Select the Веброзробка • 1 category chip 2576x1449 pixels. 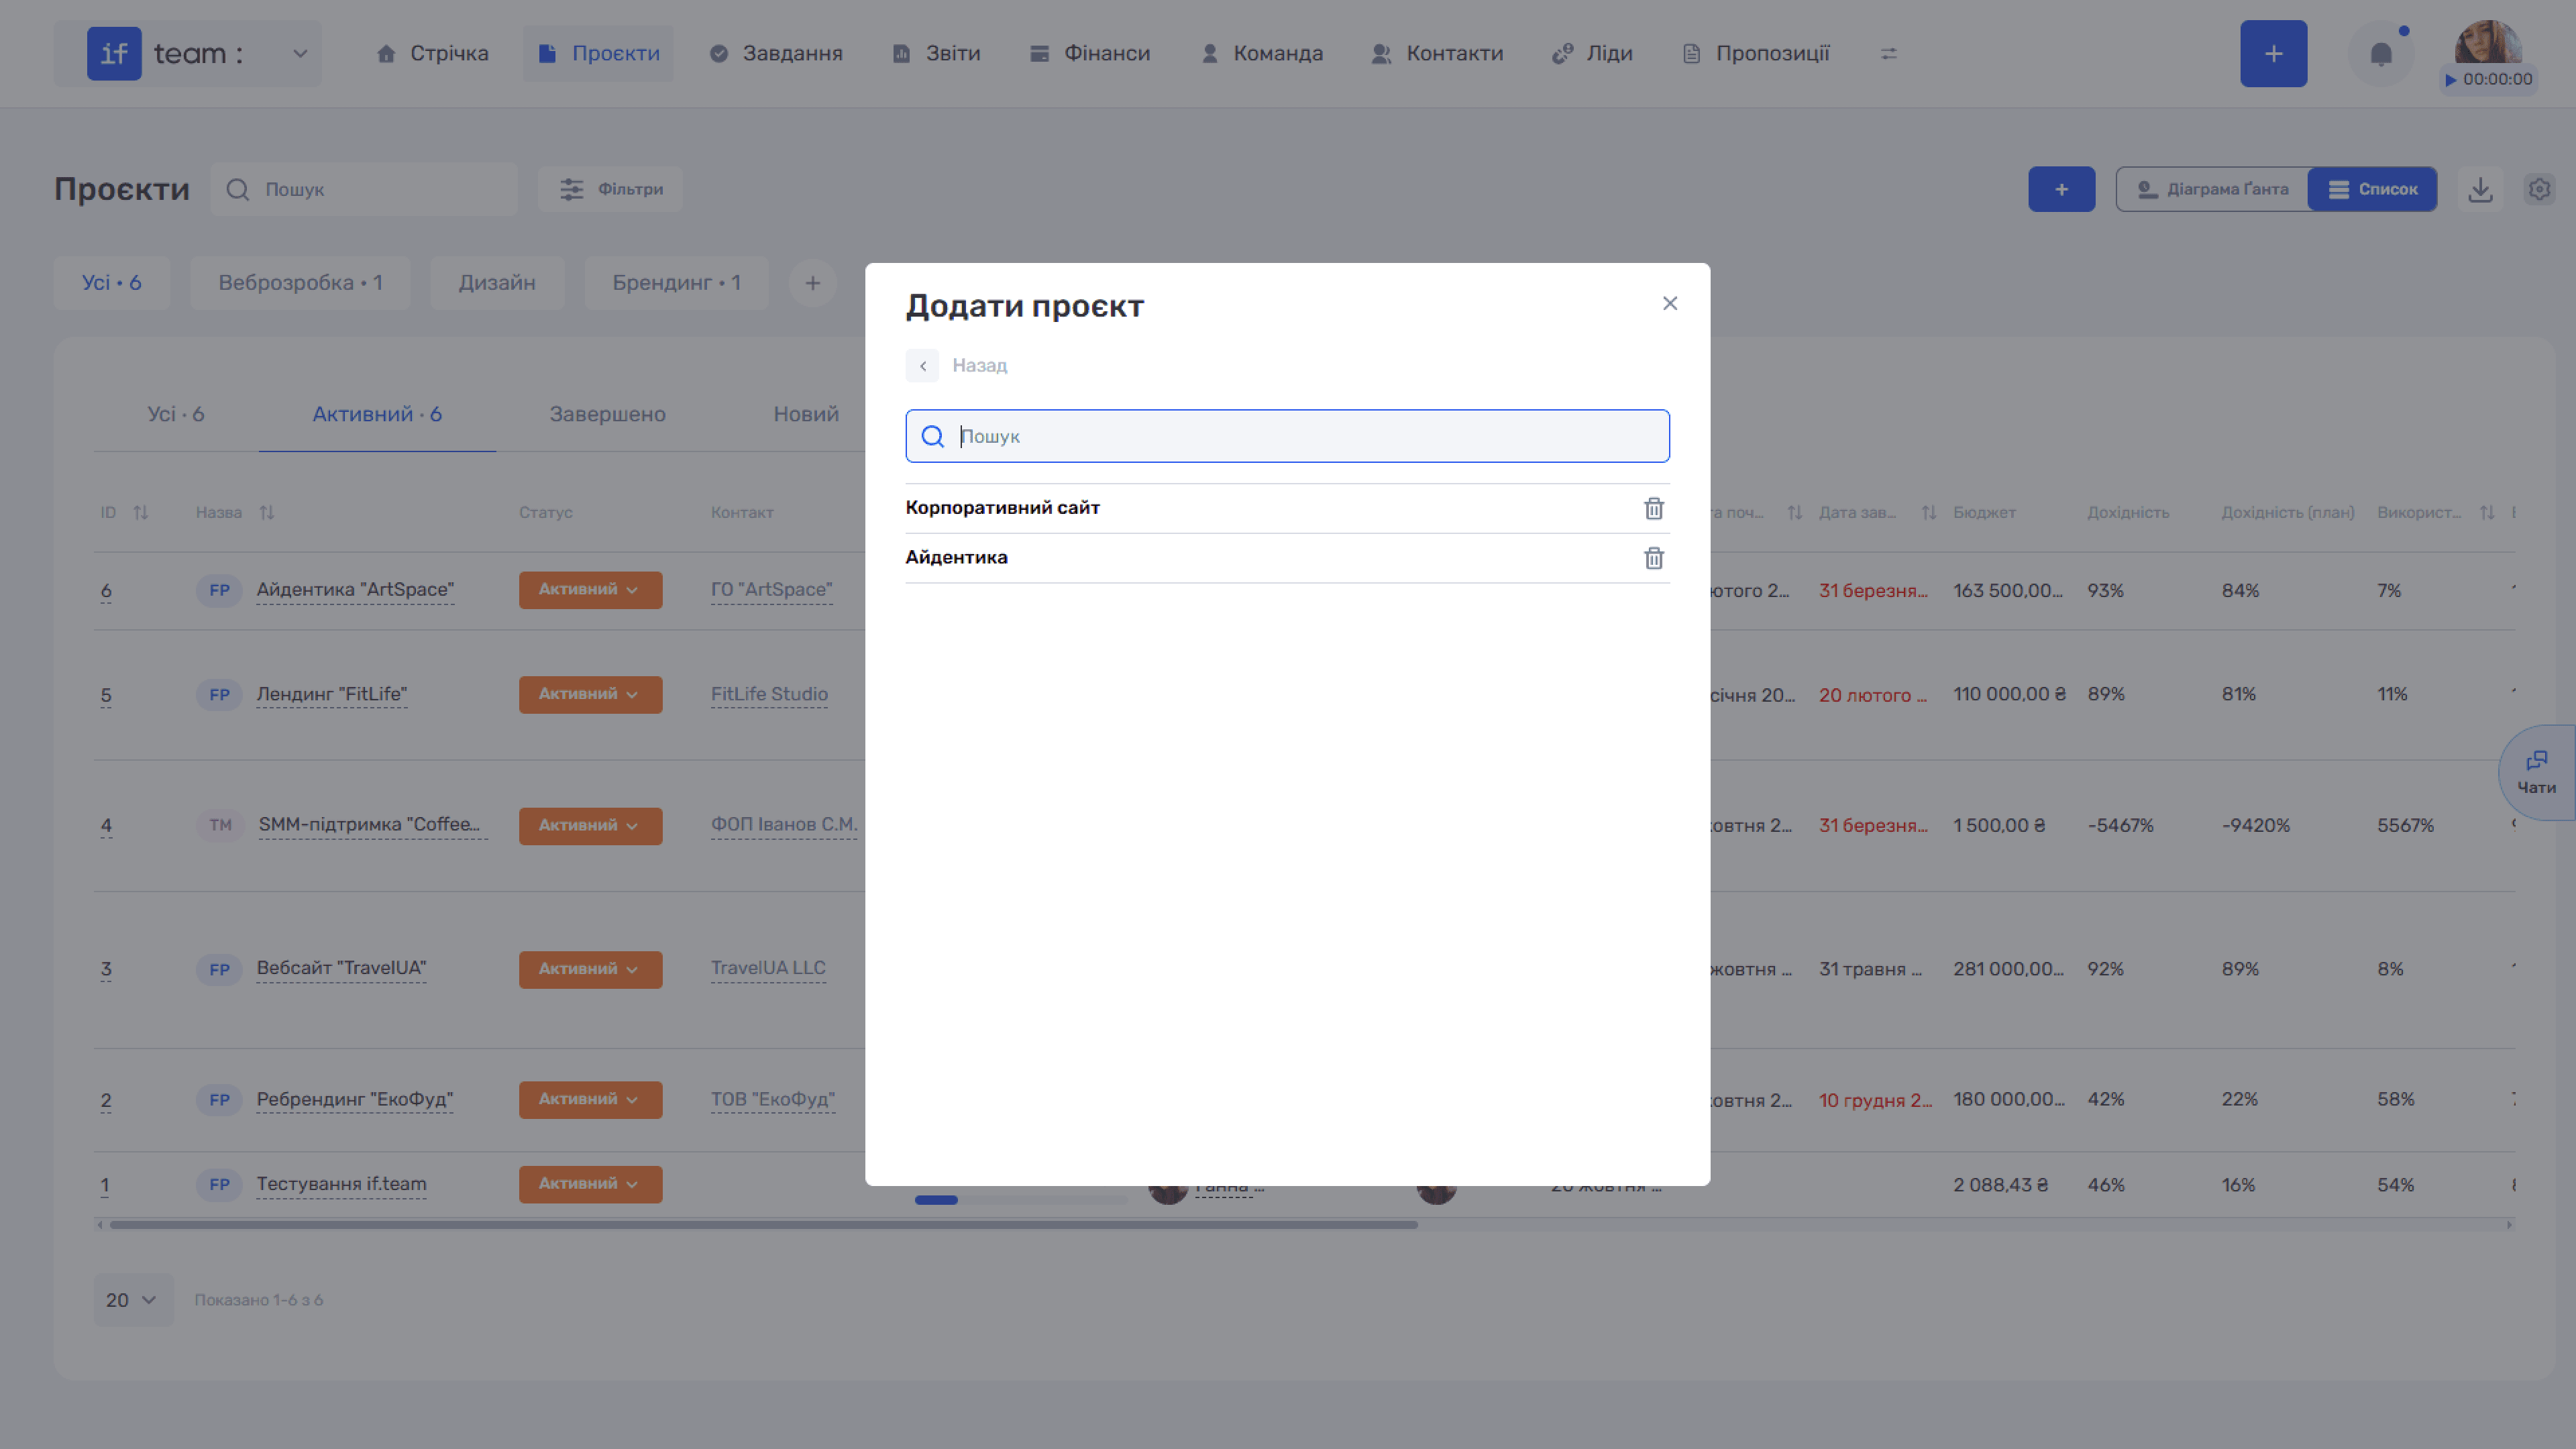[x=300, y=283]
